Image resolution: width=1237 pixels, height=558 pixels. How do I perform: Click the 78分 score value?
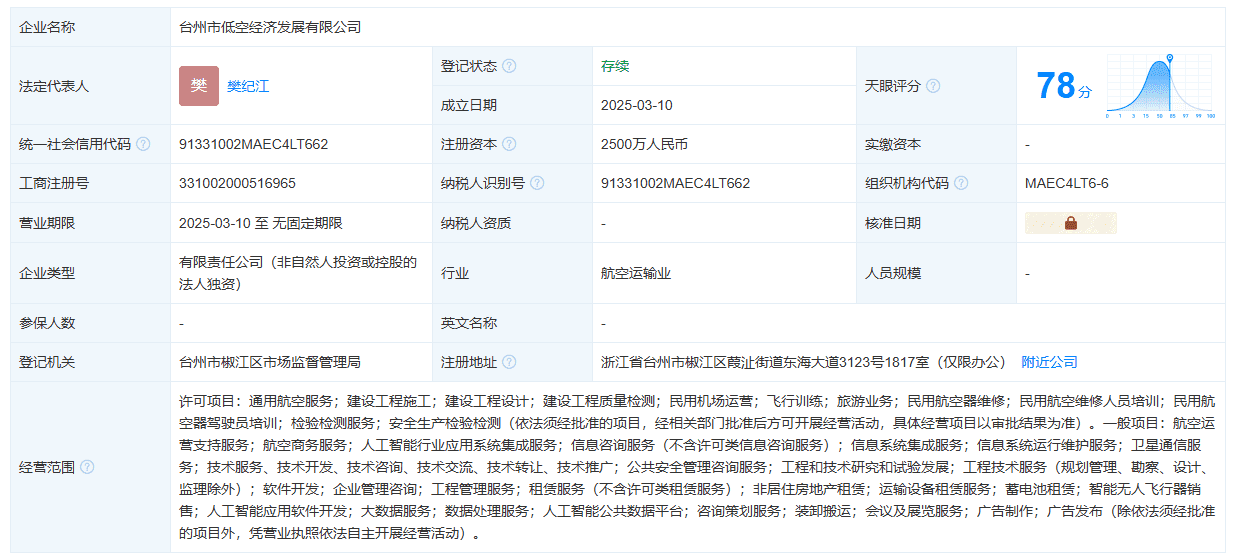pyautogui.click(x=1064, y=86)
